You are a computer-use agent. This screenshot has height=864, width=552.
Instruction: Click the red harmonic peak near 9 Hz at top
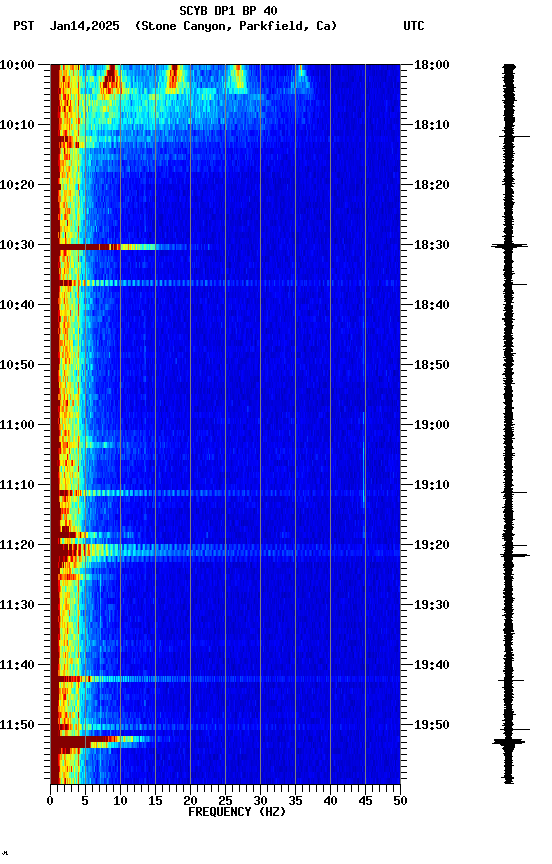coord(111,77)
